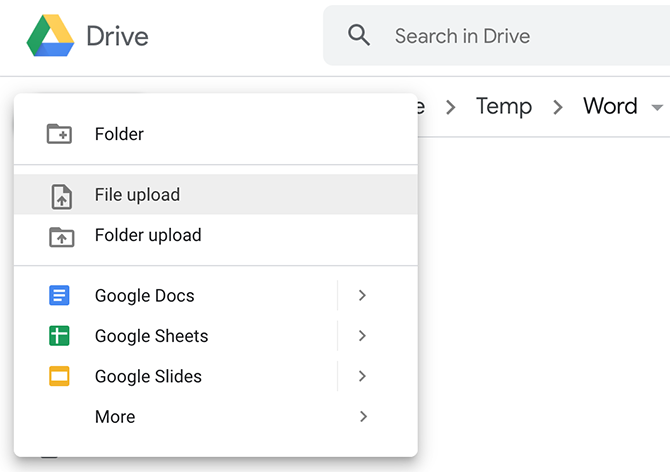Click the Folder upload icon
Image resolution: width=670 pixels, height=472 pixels.
(60, 237)
